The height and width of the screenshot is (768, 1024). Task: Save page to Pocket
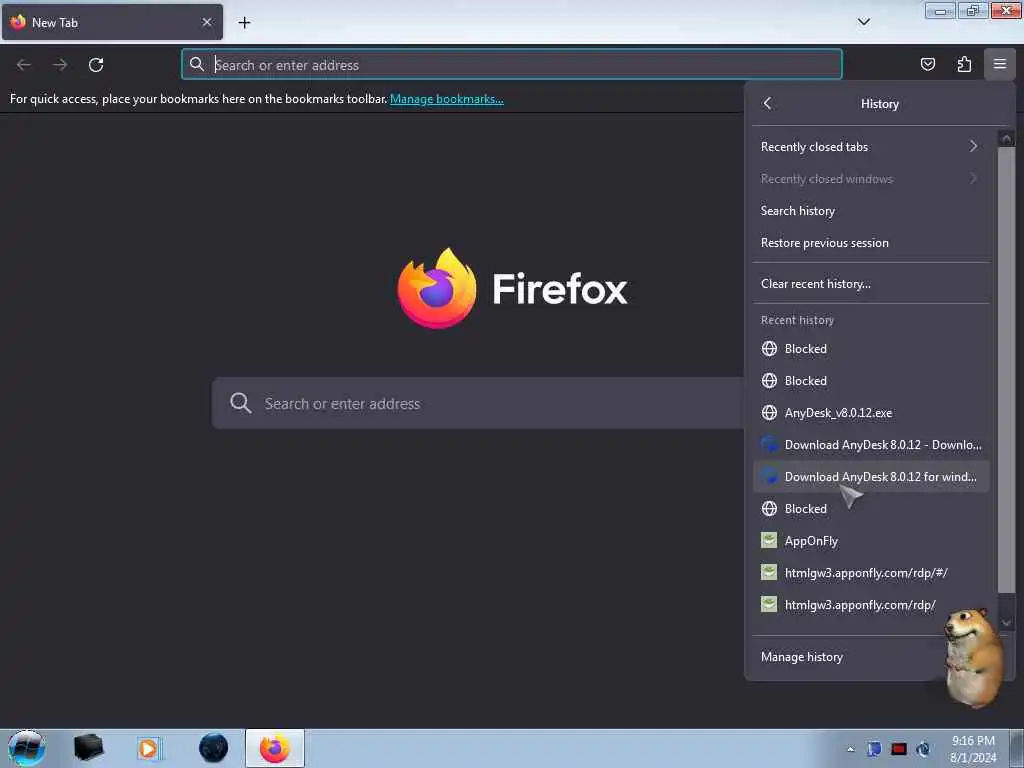coord(927,64)
